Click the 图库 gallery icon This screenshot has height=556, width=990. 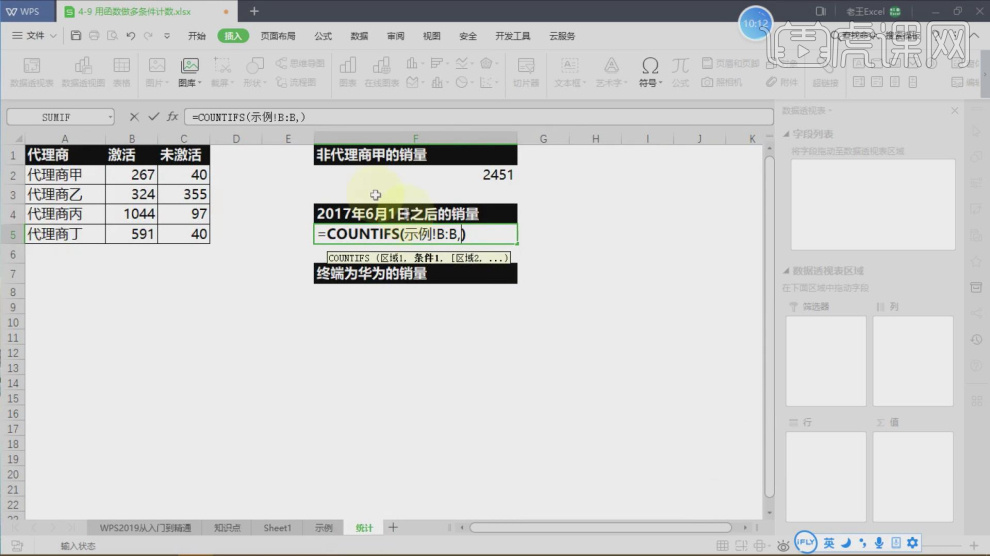(x=188, y=68)
